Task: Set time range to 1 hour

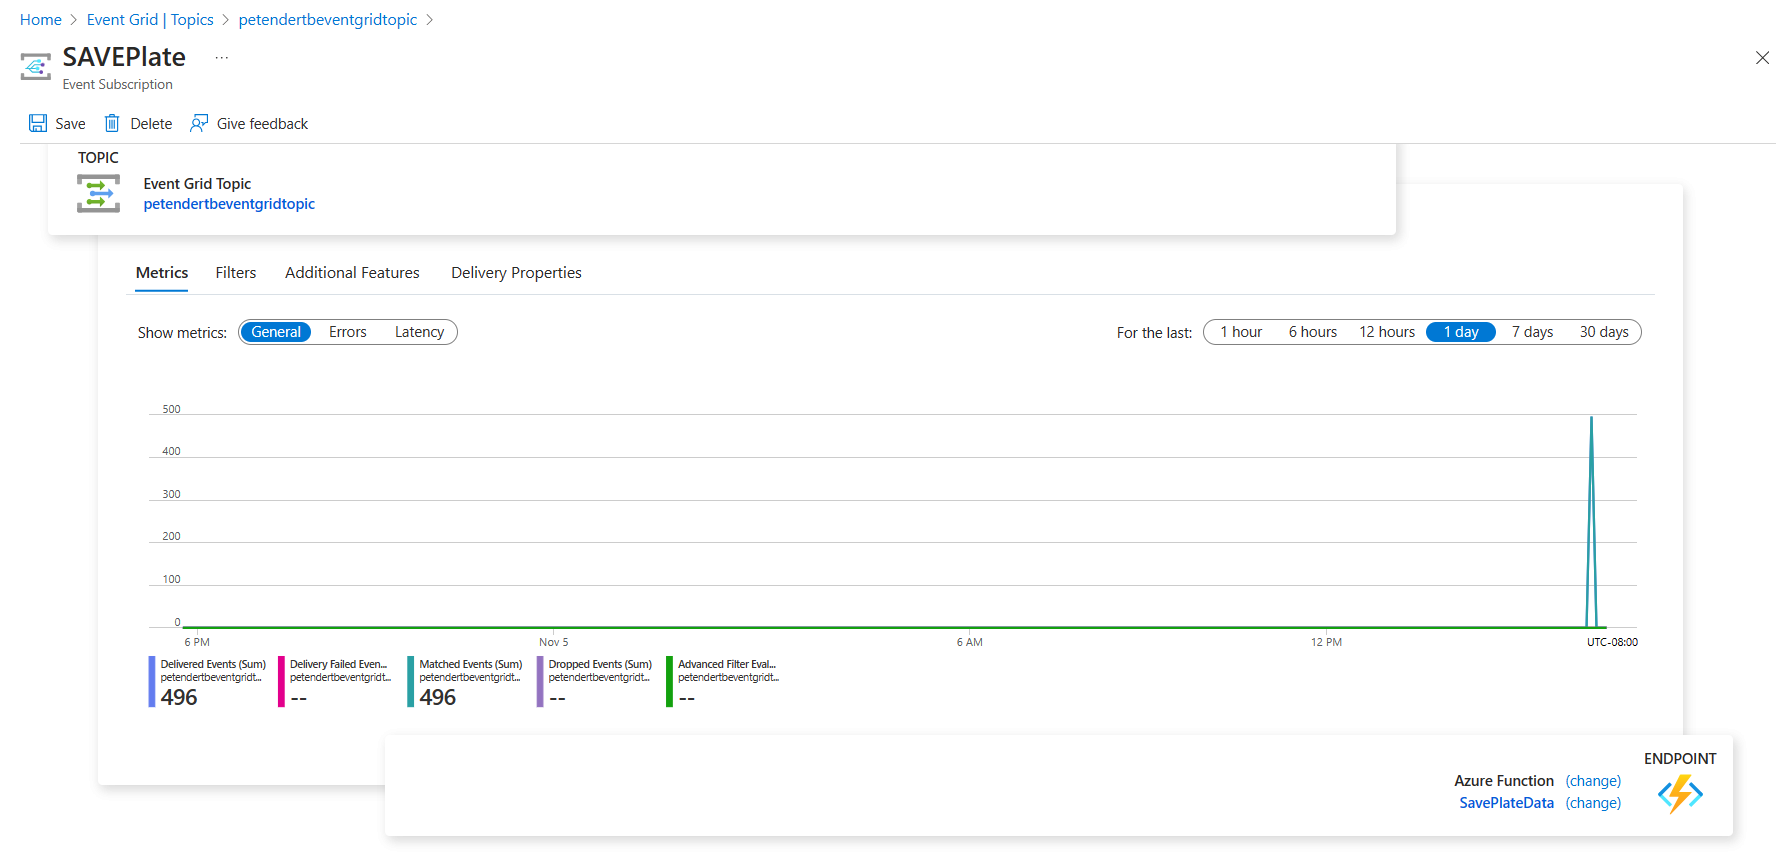Action: [1241, 332]
